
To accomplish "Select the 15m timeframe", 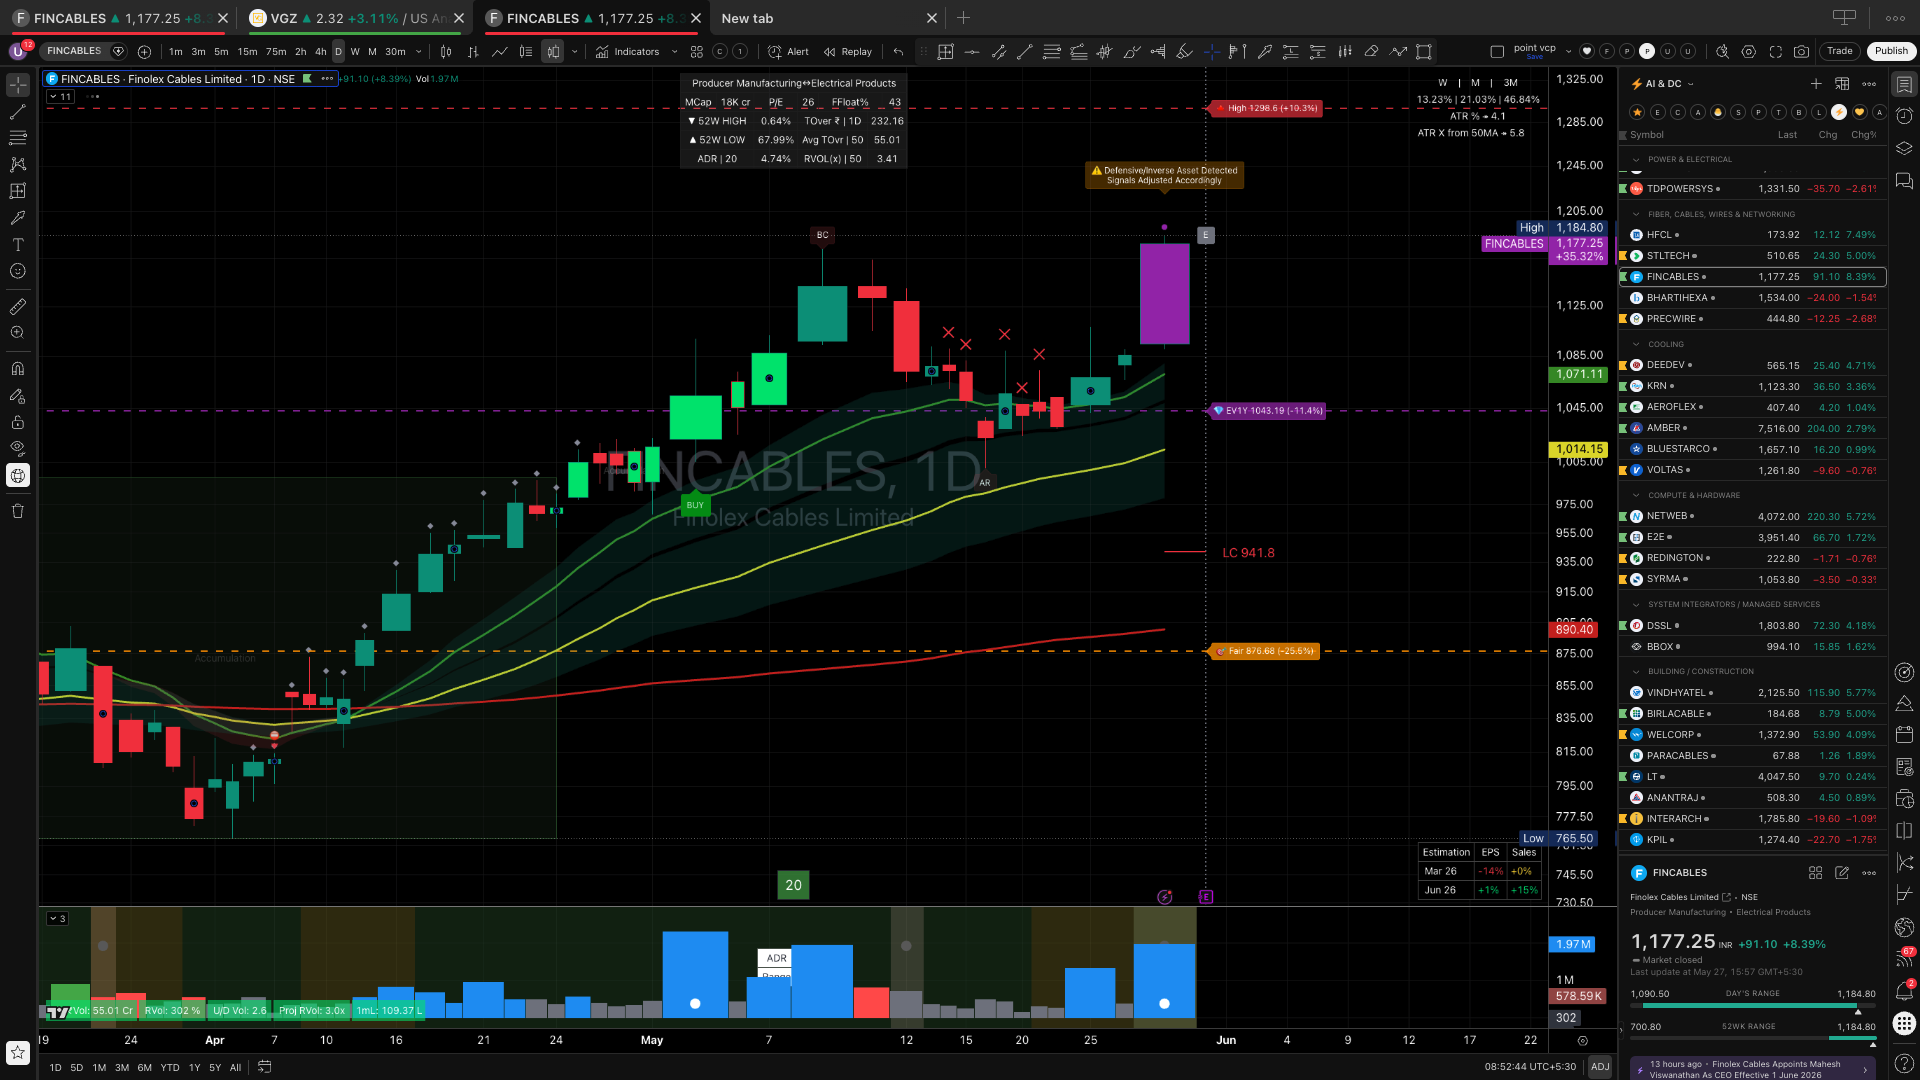I will [247, 52].
